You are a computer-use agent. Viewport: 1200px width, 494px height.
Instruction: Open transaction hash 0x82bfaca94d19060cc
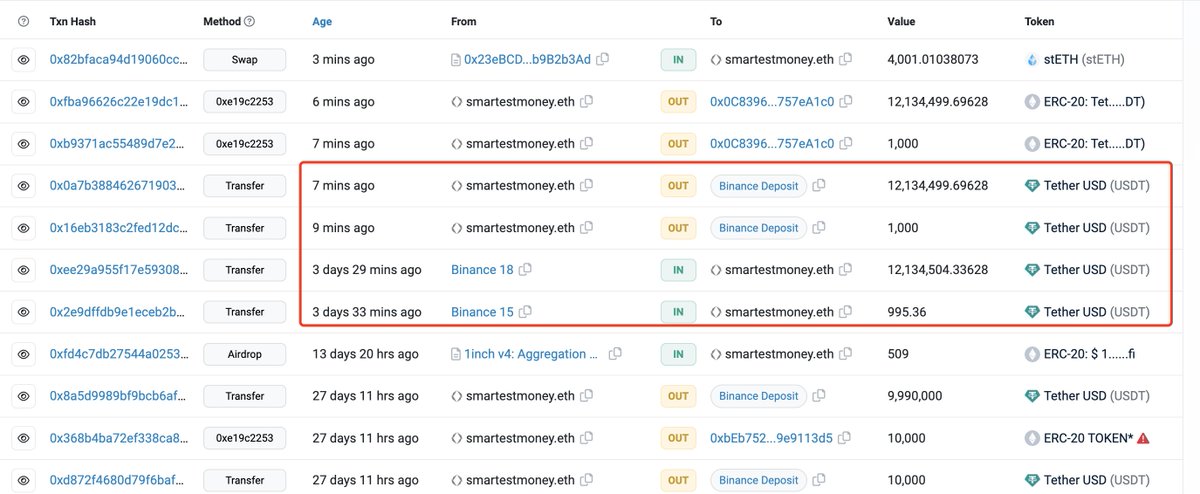(118, 60)
